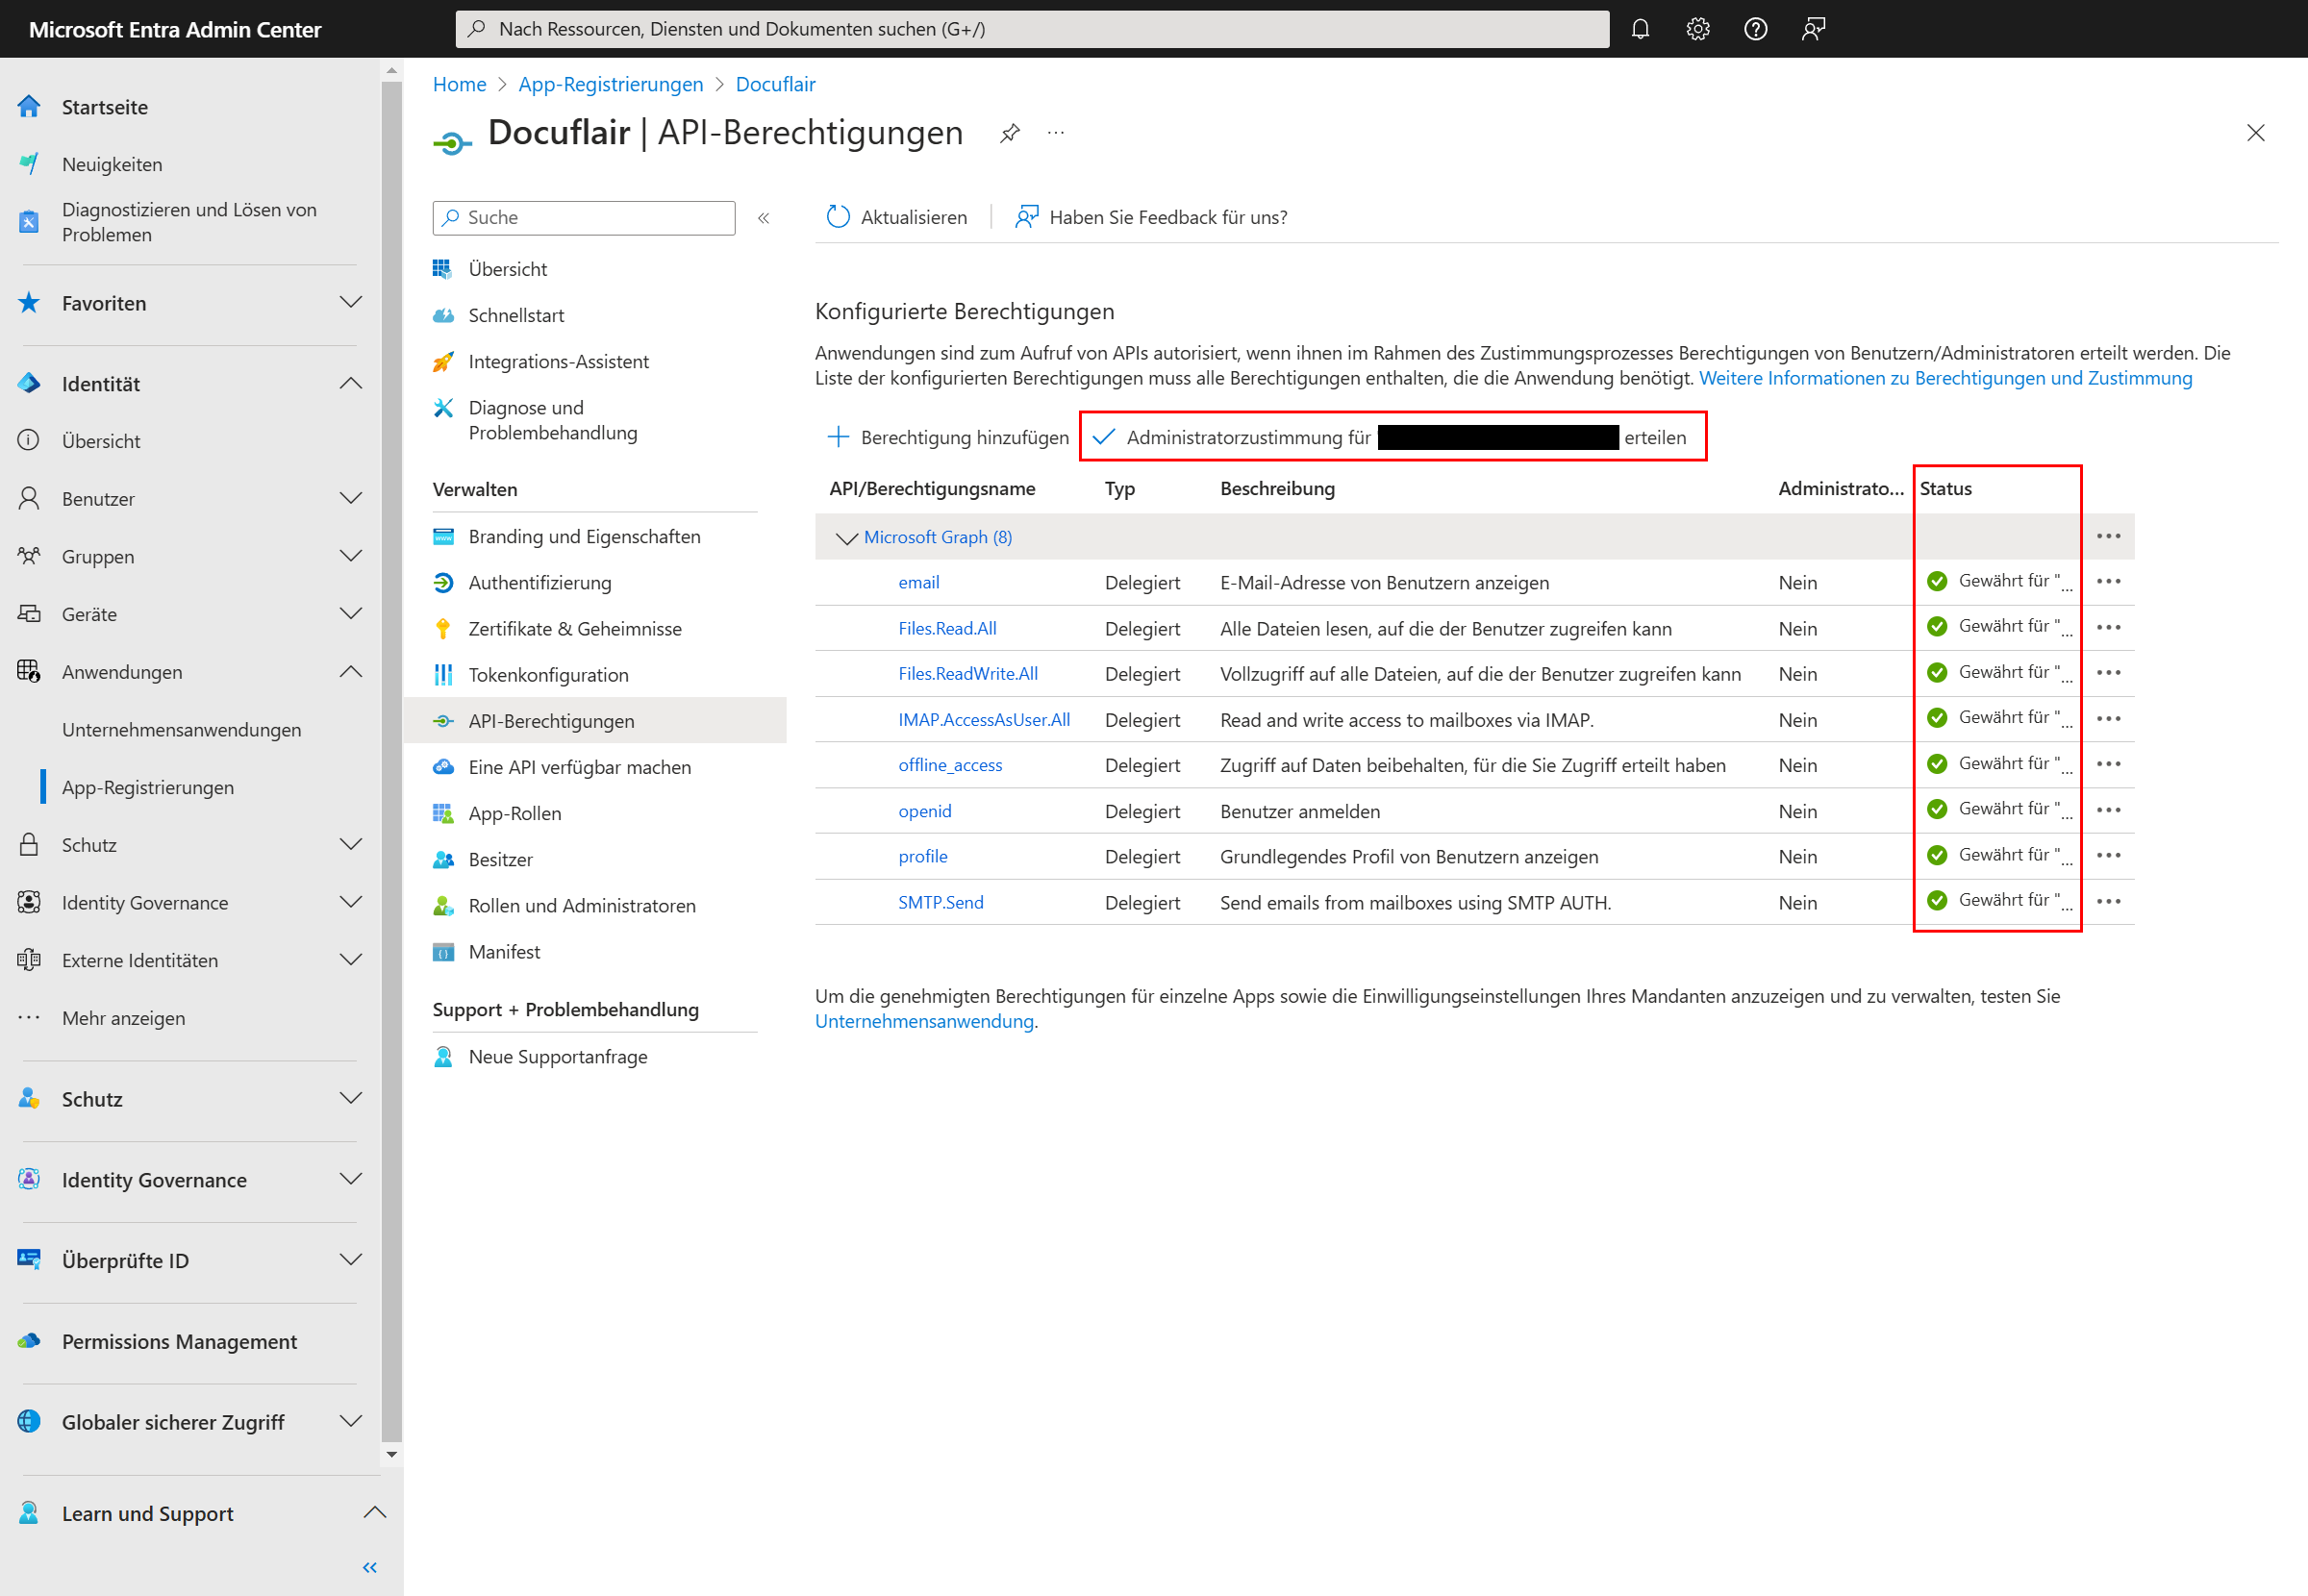Select the Manifest menu item
Image resolution: width=2308 pixels, height=1596 pixels.
tap(503, 953)
